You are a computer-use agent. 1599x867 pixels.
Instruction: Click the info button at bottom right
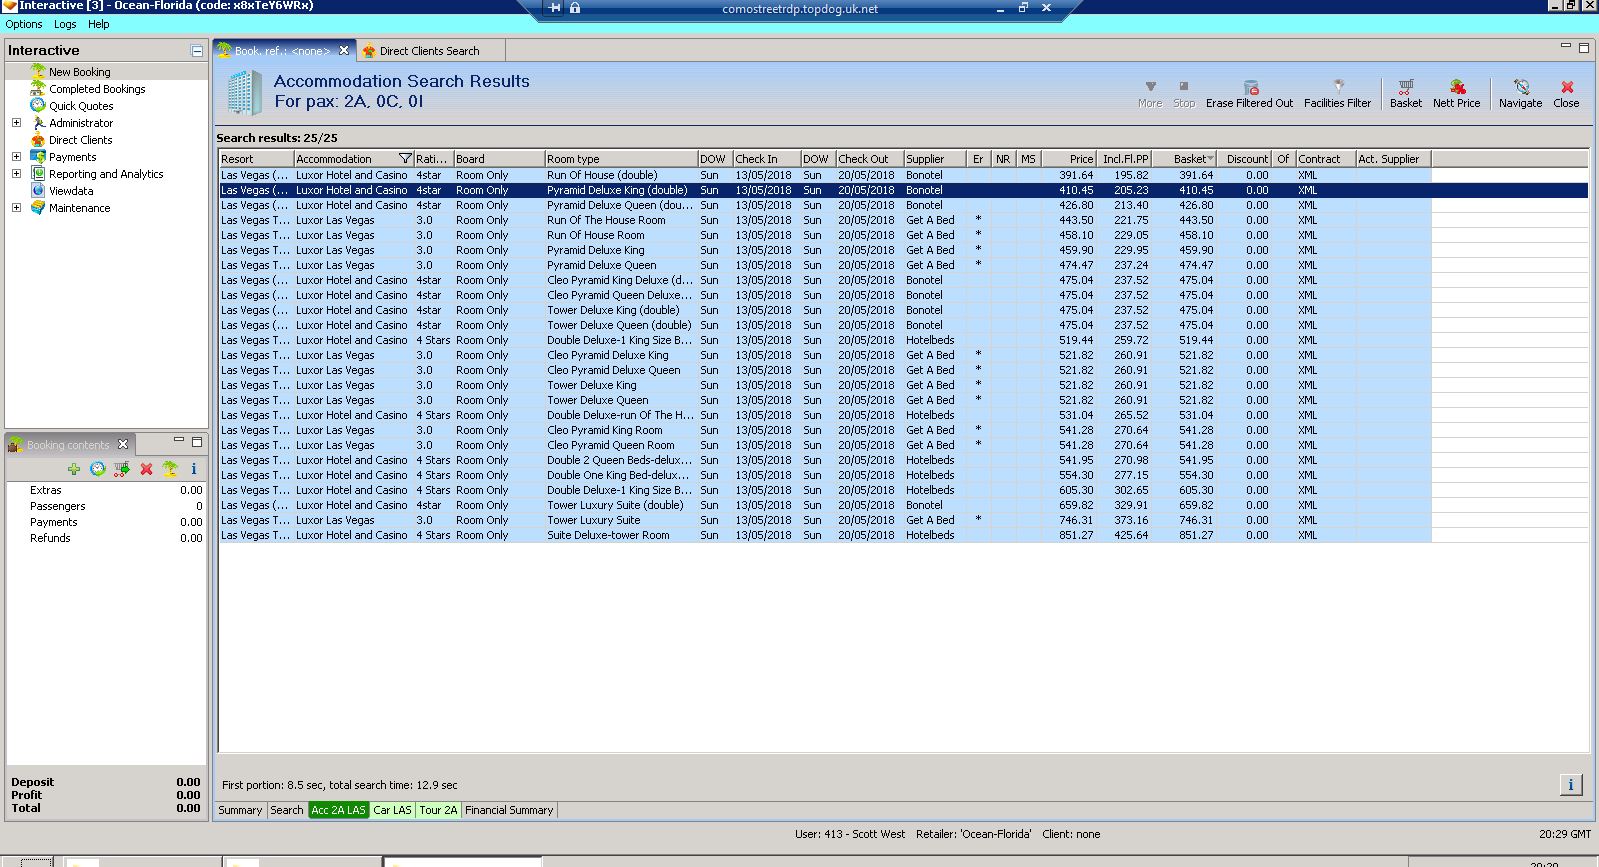pyautogui.click(x=1570, y=785)
